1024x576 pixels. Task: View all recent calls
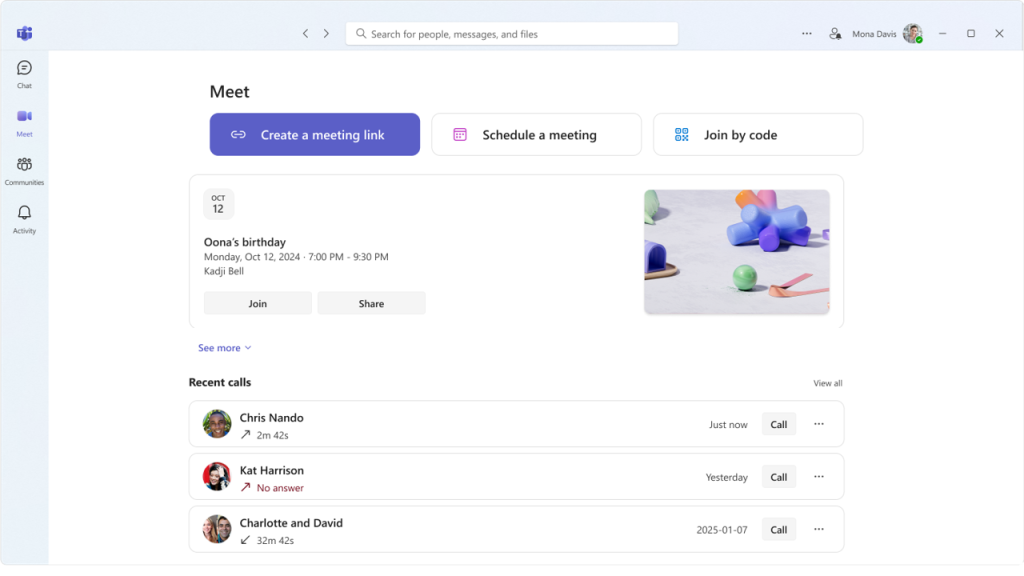coord(827,383)
